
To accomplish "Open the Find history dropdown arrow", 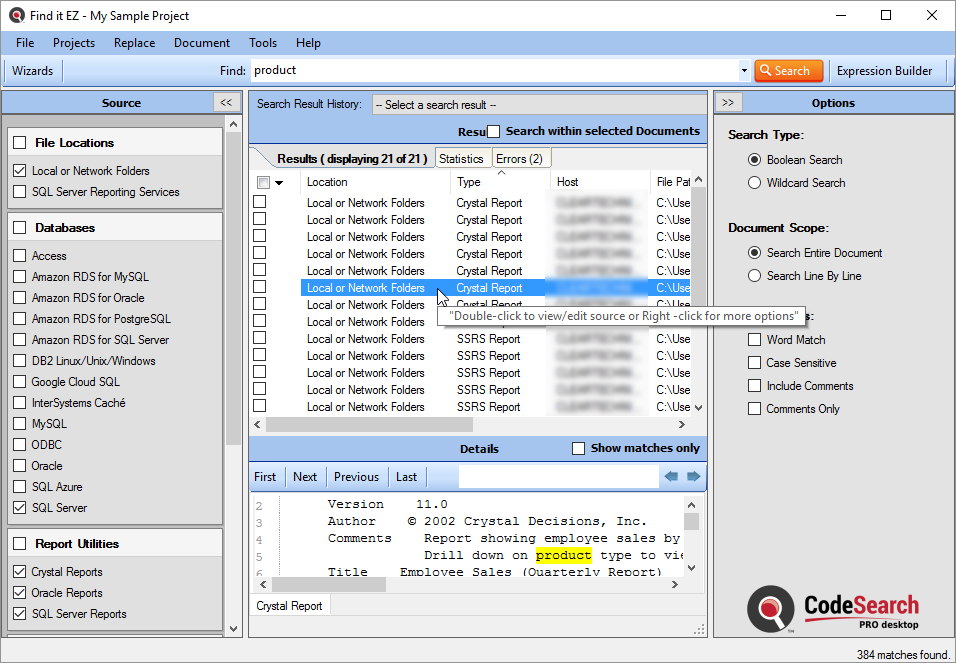I will tap(744, 71).
